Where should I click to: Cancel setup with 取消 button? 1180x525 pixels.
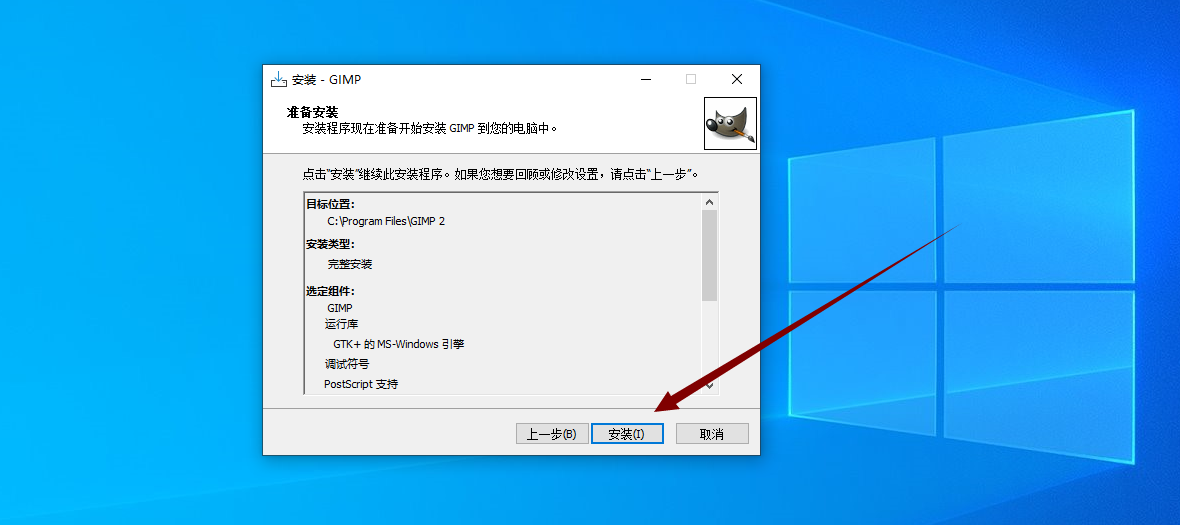point(712,434)
